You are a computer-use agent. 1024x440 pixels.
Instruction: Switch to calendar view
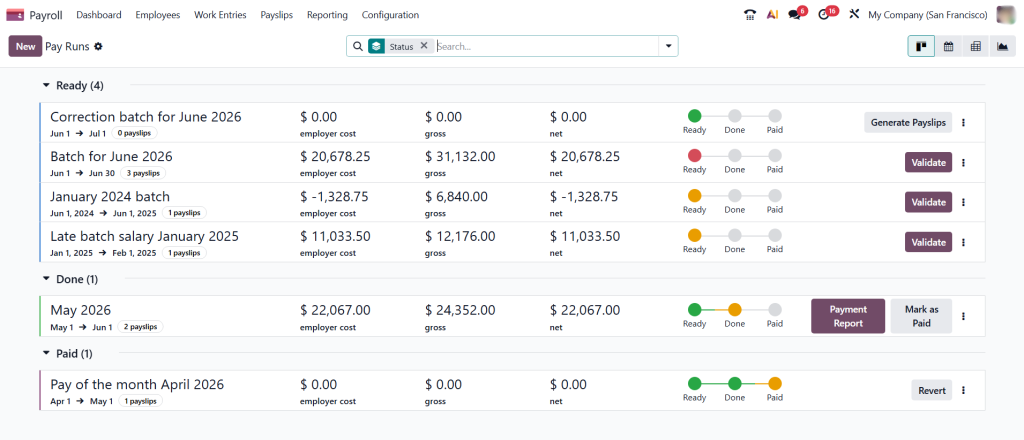pos(948,46)
